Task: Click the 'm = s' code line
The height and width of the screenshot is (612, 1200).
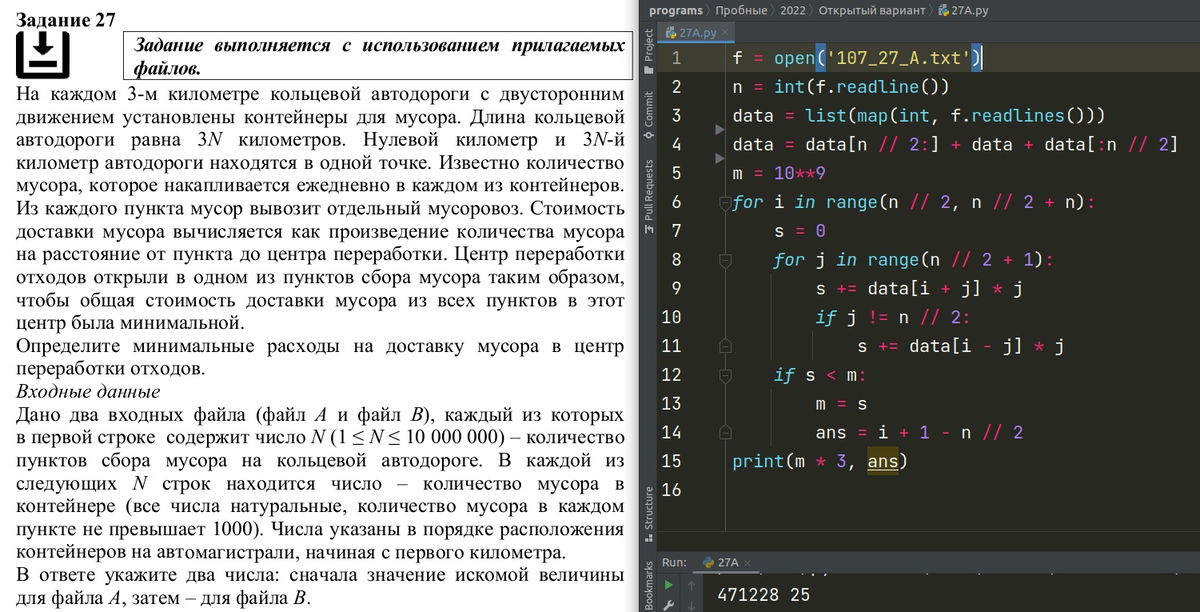Action: (840, 405)
